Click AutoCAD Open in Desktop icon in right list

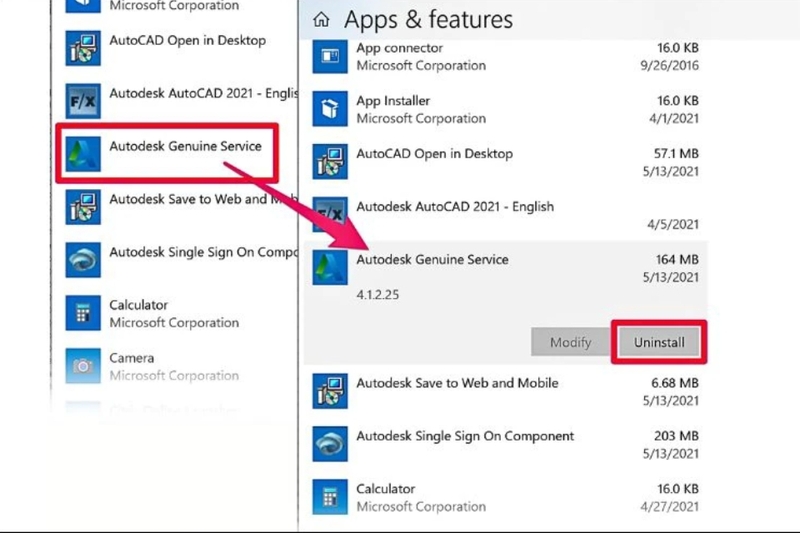tap(330, 162)
